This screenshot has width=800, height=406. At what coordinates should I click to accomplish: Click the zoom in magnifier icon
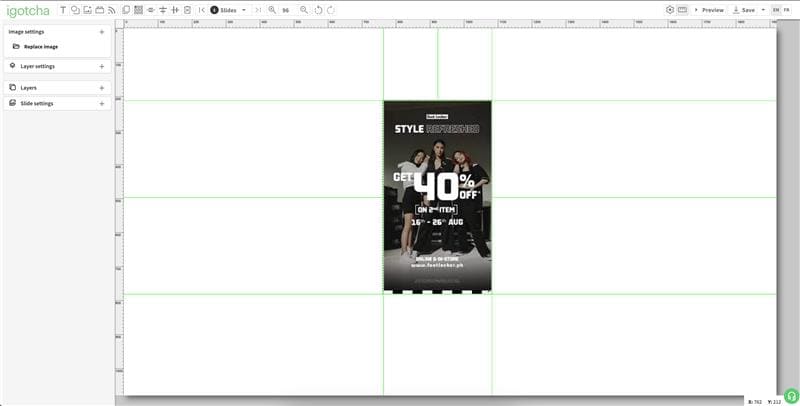272,10
